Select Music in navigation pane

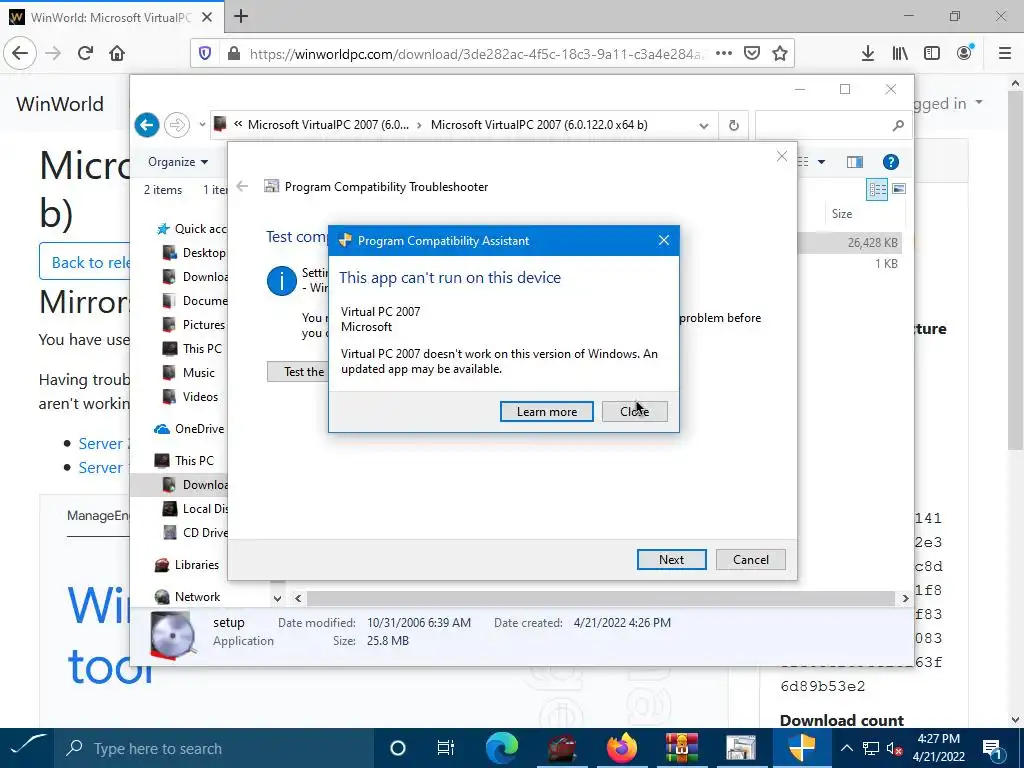pyautogui.click(x=188, y=372)
